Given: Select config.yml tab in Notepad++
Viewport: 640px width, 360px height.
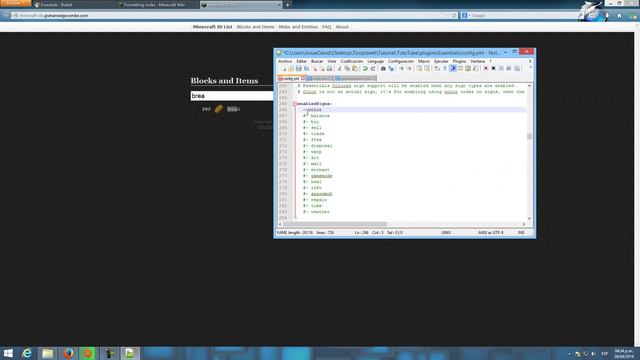Looking at the screenshot, I should (x=291, y=78).
